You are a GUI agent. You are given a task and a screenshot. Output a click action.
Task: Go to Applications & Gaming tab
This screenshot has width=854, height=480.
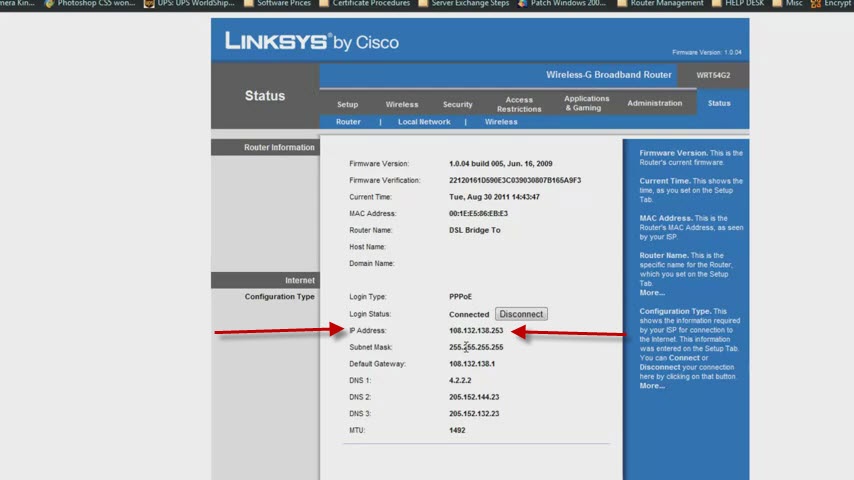click(x=587, y=103)
